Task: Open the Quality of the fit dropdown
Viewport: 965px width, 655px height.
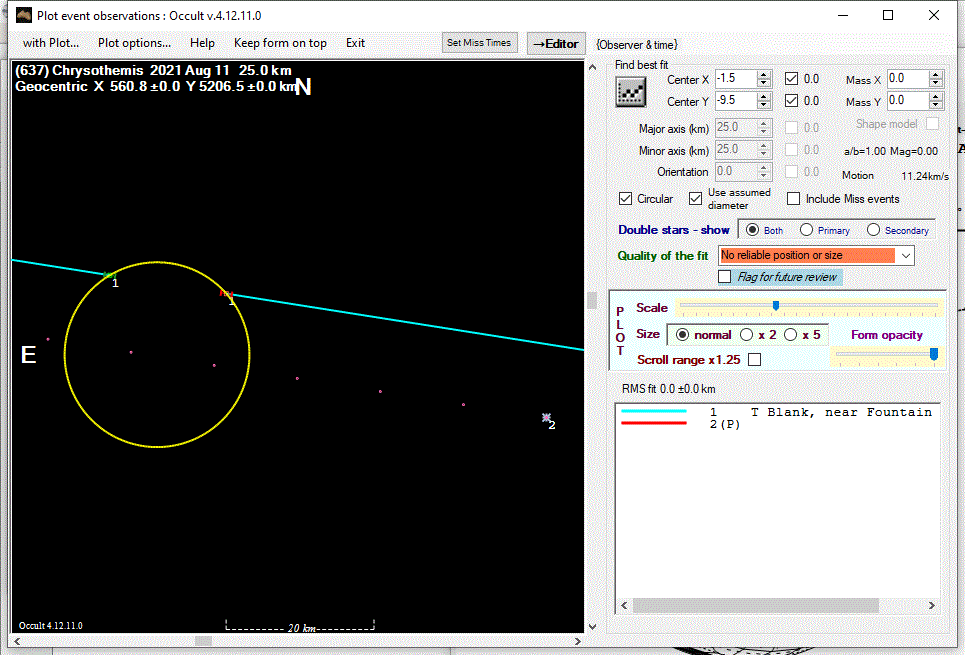Action: tap(905, 256)
